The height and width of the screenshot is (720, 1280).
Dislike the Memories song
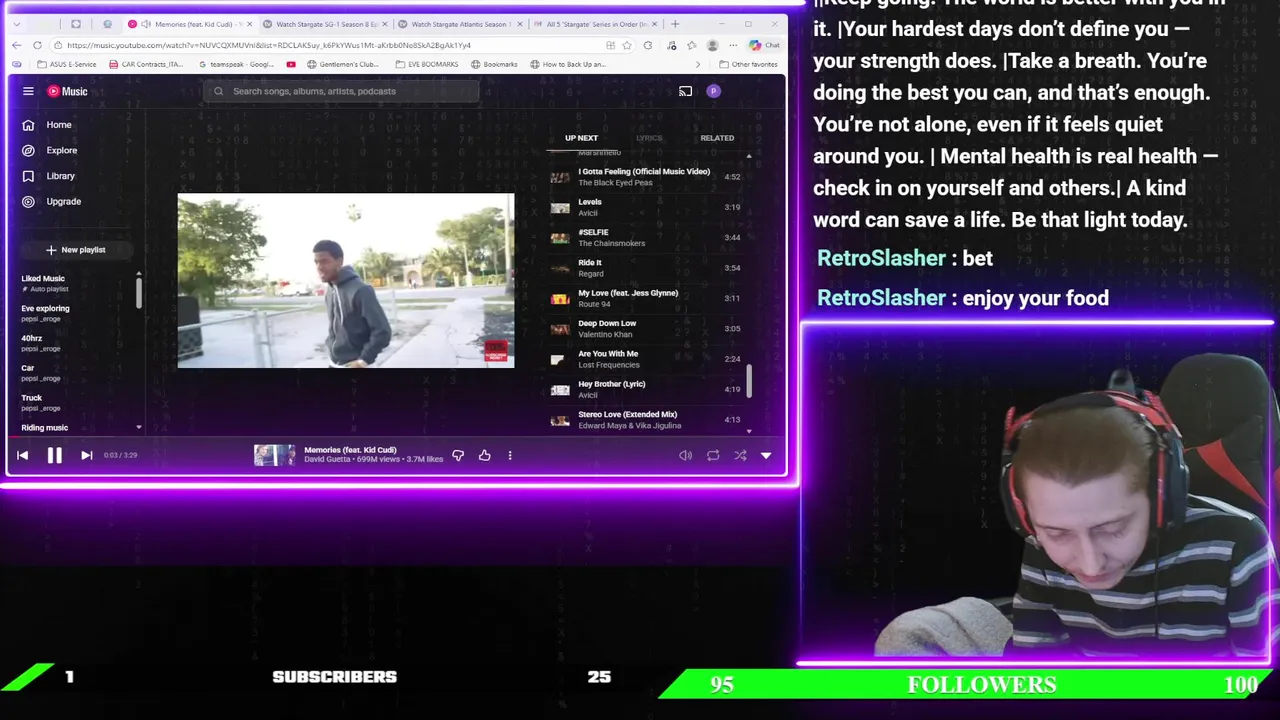click(458, 455)
